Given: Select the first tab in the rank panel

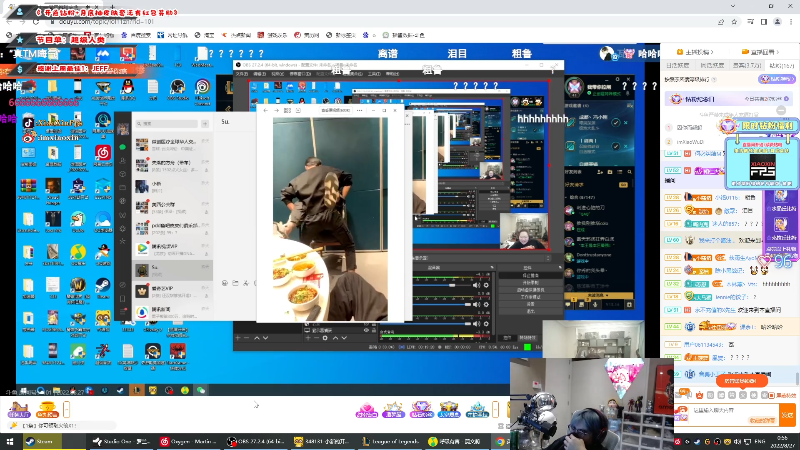Looking at the screenshot, I should 678,65.
